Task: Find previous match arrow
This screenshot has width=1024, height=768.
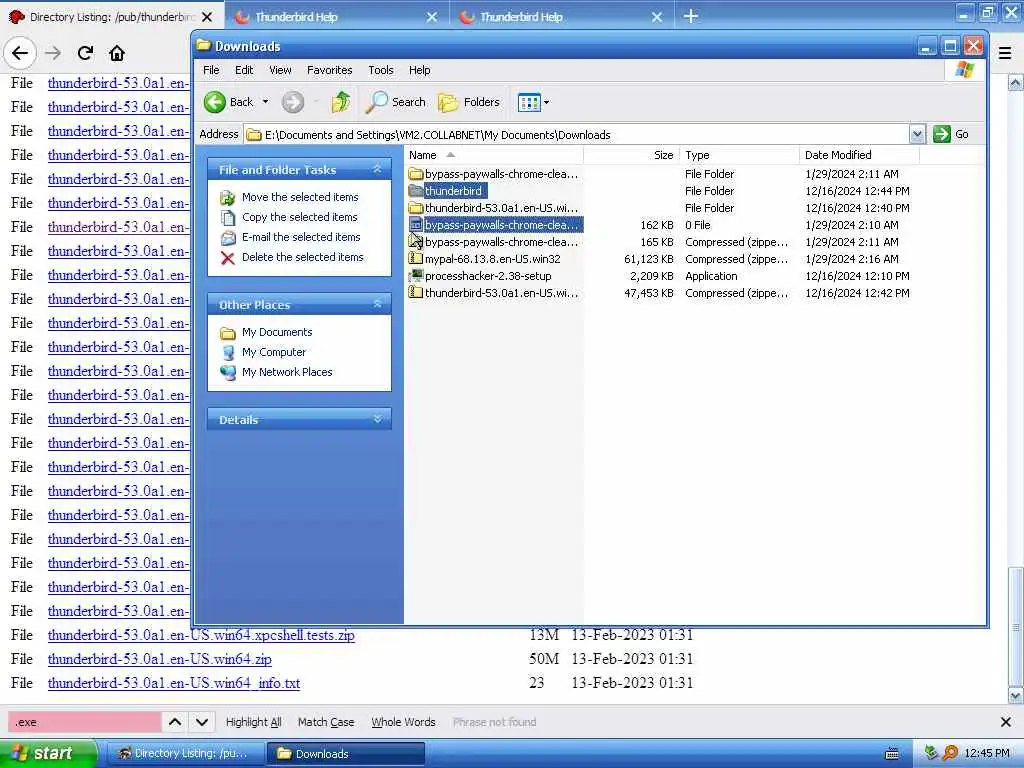Action: (x=175, y=722)
